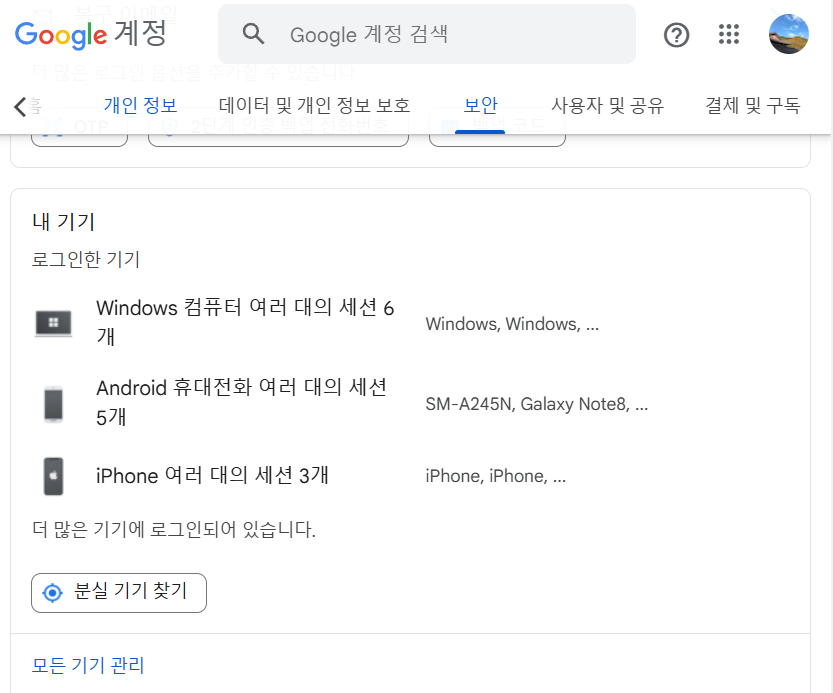This screenshot has height=693, width=833.
Task: Click the locate target icon
Action: [53, 593]
